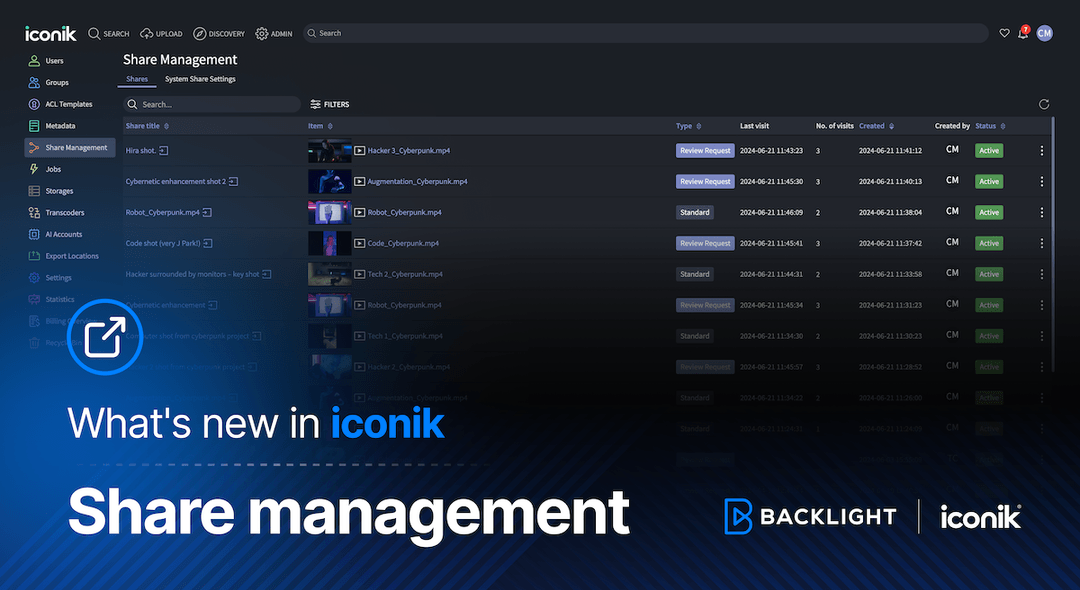Open the CM profile avatar menu

point(1044,33)
